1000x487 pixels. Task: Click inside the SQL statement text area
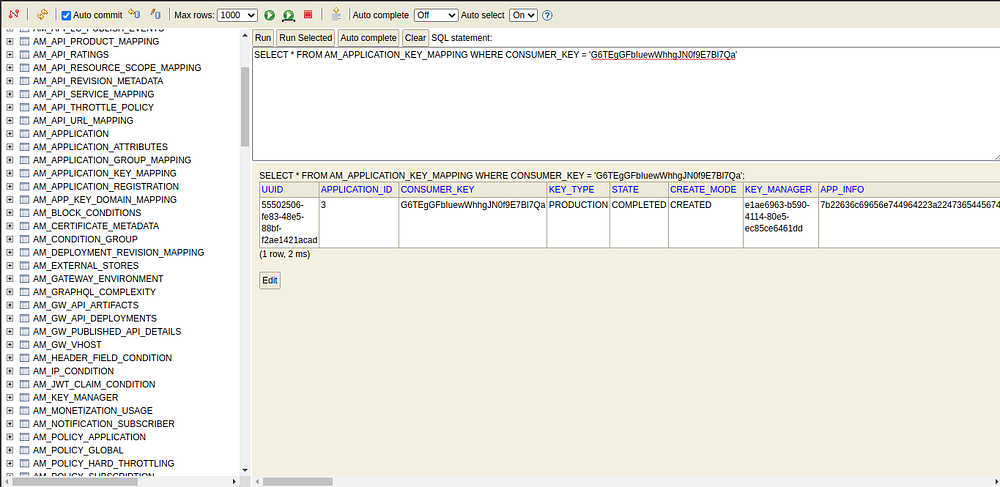[x=626, y=104]
